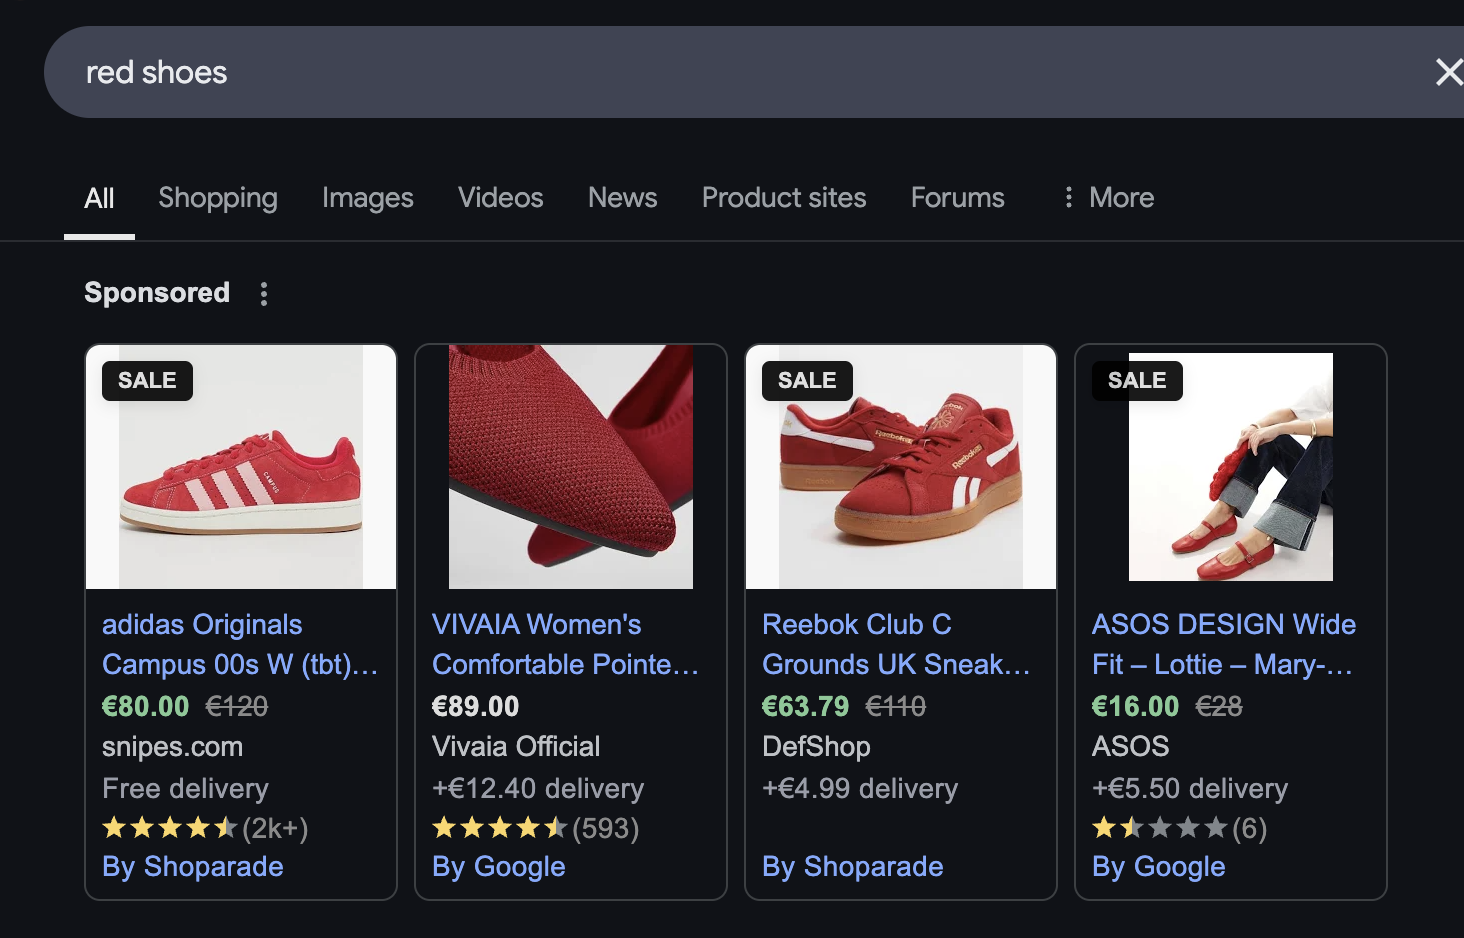The width and height of the screenshot is (1464, 938).
Task: Click the ASOS star rating (6)
Action: coord(1180,828)
